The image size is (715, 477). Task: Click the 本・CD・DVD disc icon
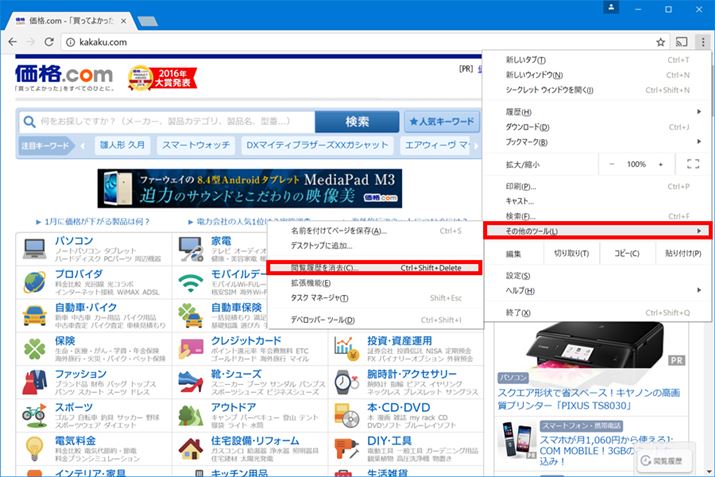click(x=347, y=415)
